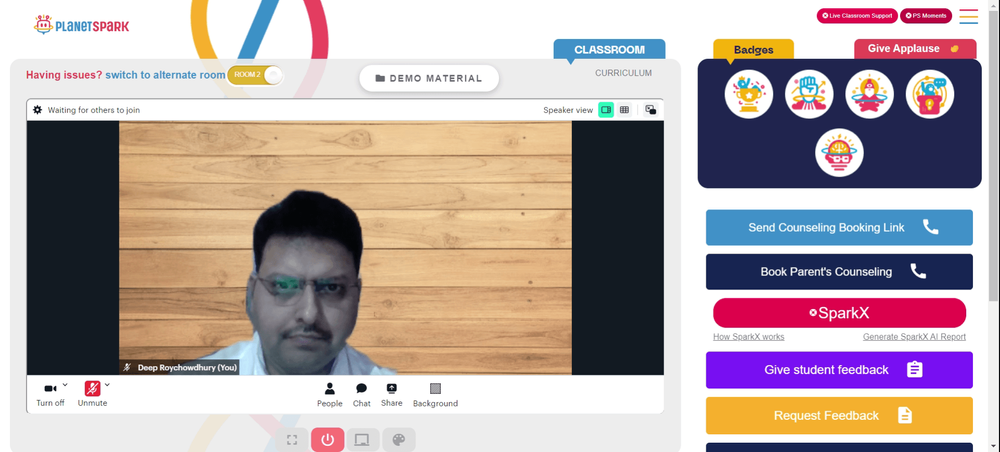Award the raised fist badge

[x=809, y=94]
